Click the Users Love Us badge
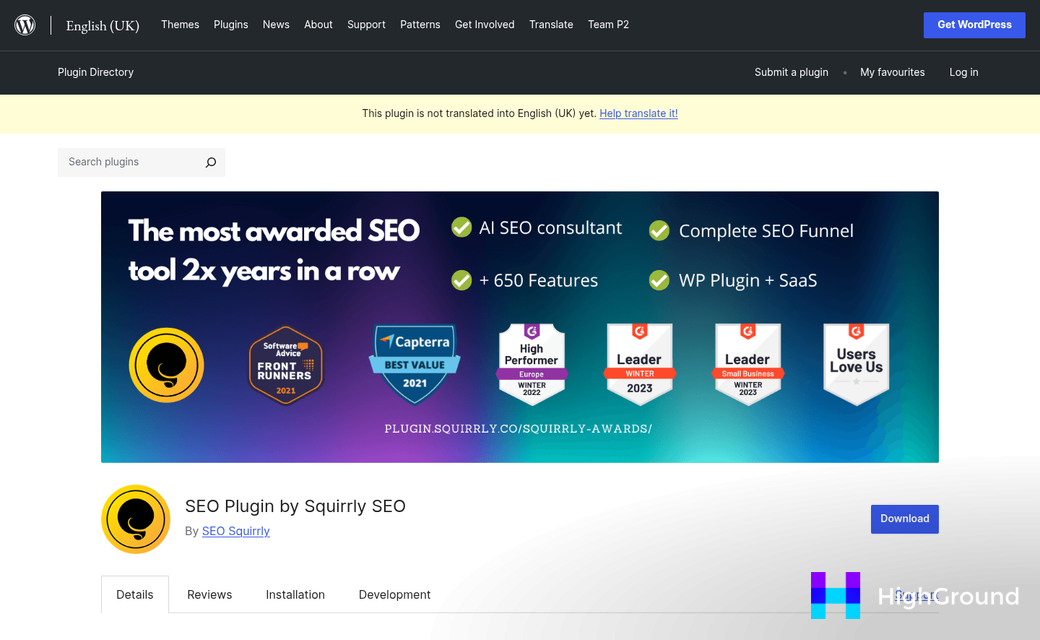 tap(856, 364)
